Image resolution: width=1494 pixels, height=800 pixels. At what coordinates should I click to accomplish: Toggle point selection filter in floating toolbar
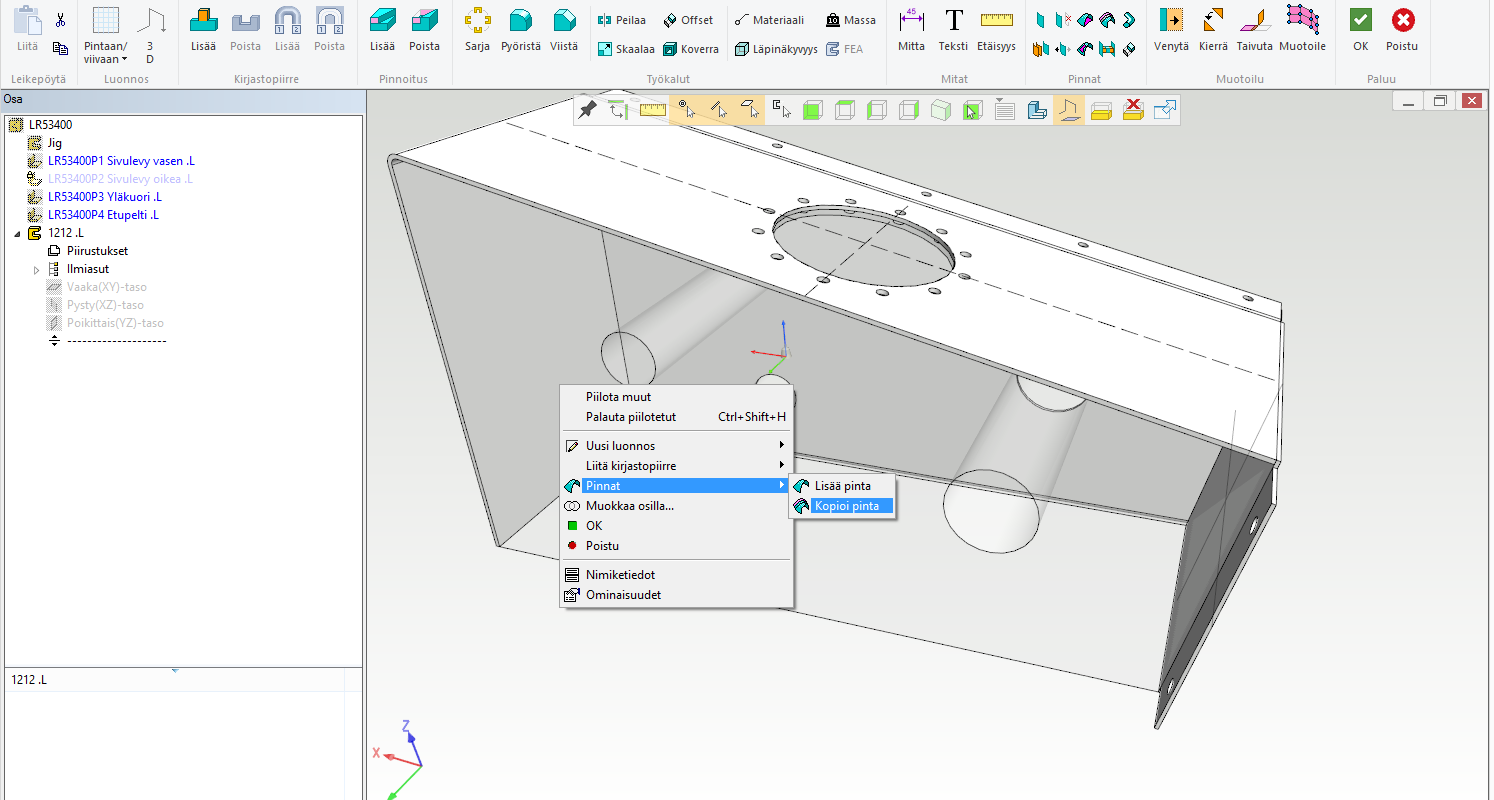coord(685,110)
